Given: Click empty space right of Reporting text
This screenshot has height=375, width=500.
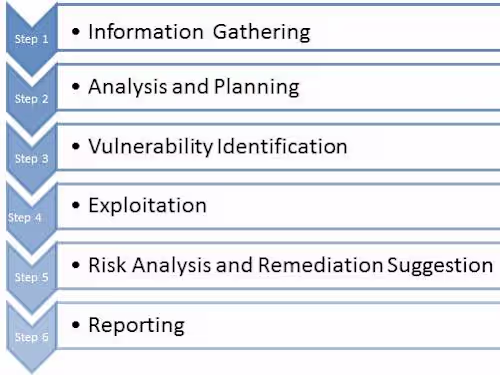Looking at the screenshot, I should click(x=342, y=326).
